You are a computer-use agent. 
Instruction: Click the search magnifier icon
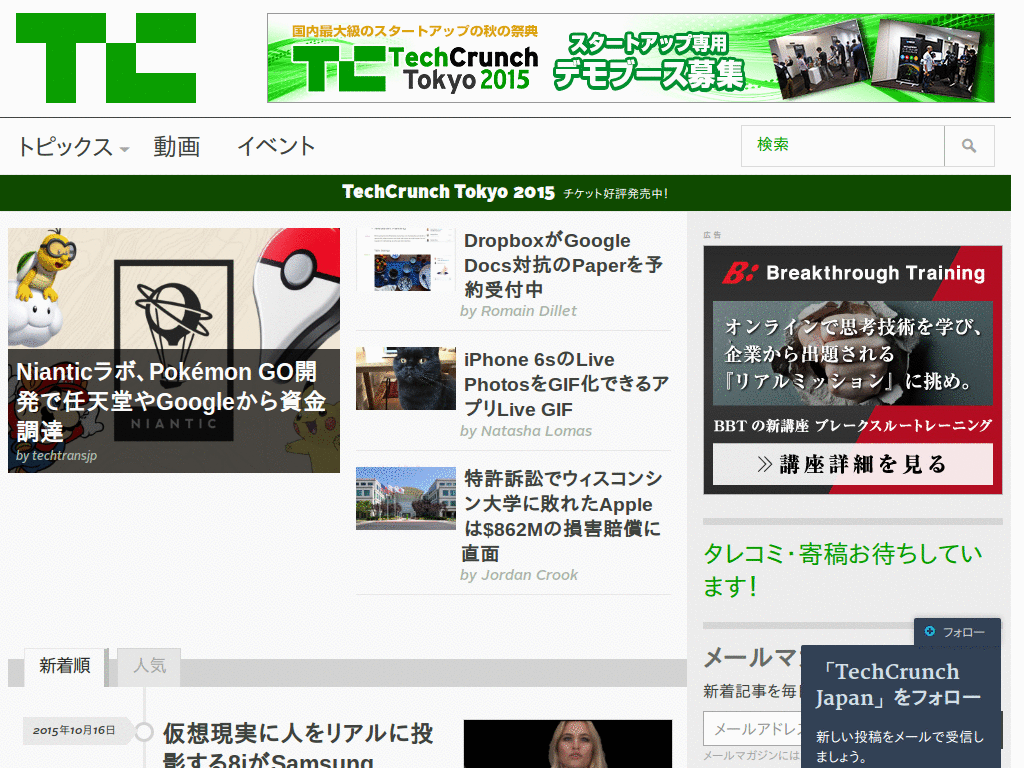(968, 145)
